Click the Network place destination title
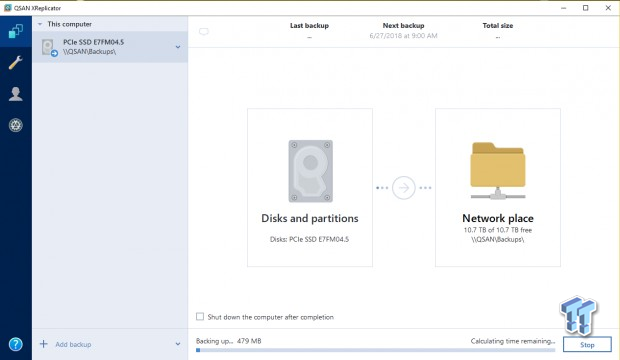620x360 pixels. click(498, 218)
